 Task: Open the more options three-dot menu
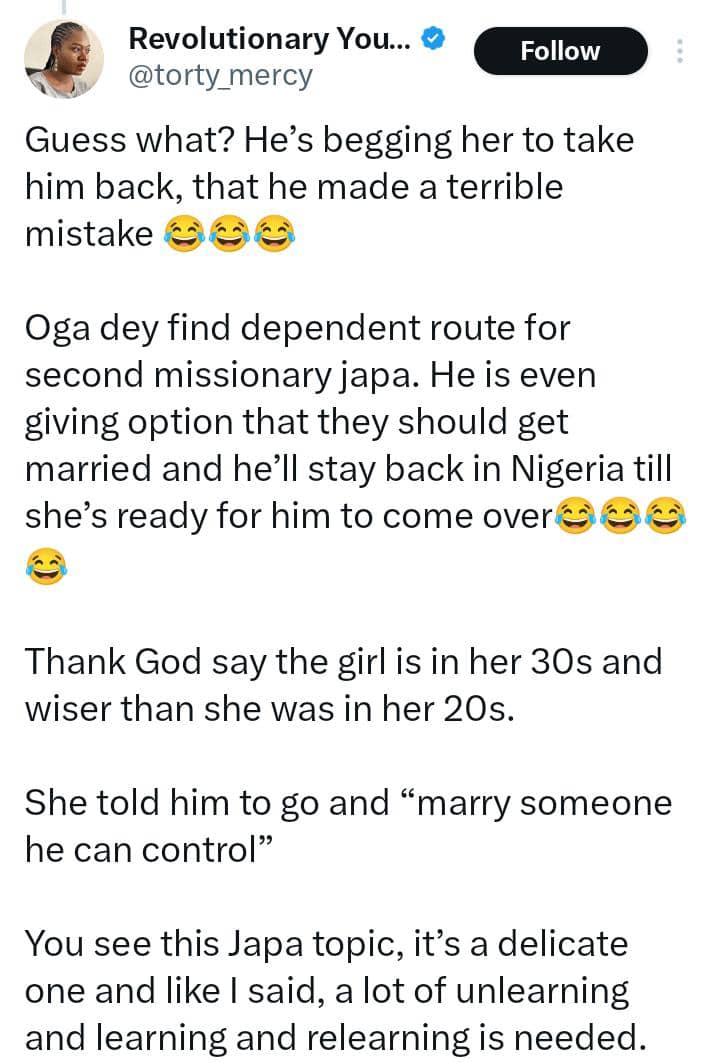[x=680, y=51]
